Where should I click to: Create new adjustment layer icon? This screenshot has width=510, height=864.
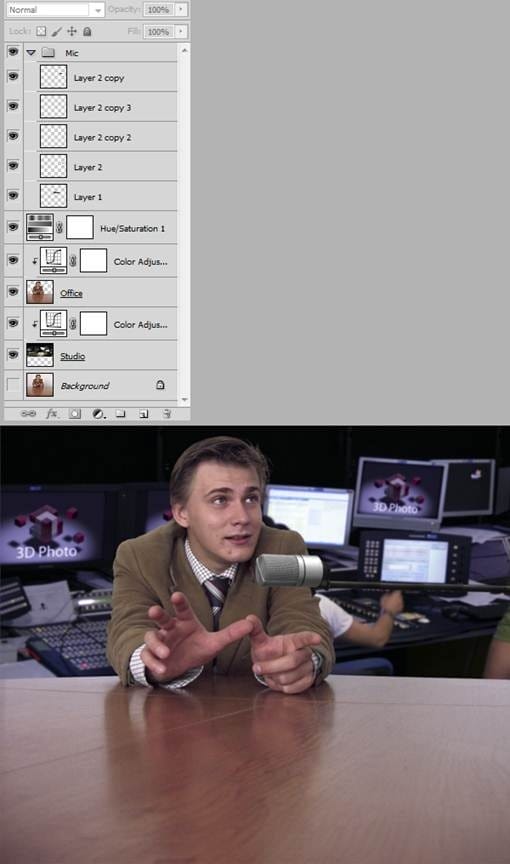tap(99, 414)
